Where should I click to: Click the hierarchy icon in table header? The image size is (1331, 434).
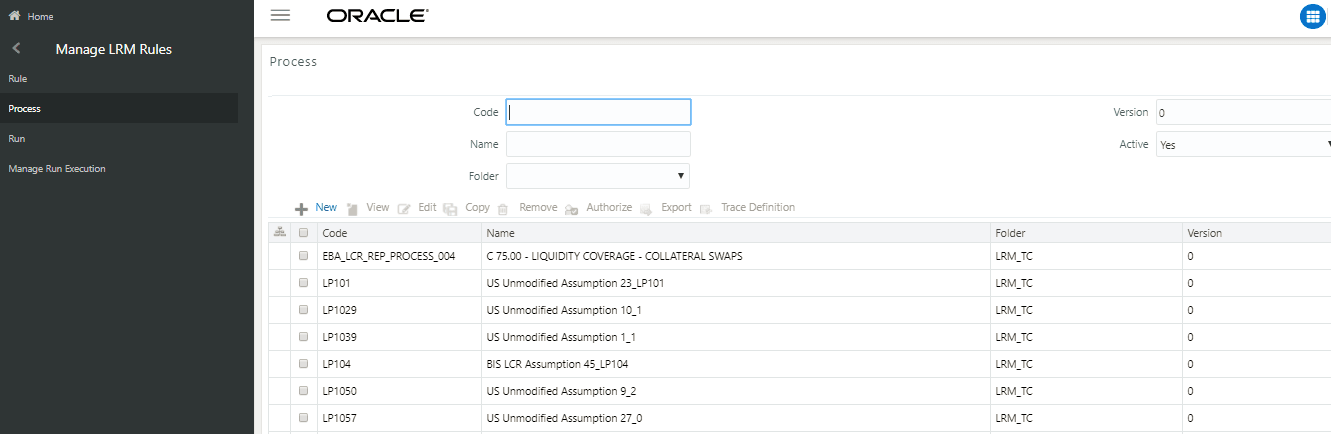click(279, 232)
